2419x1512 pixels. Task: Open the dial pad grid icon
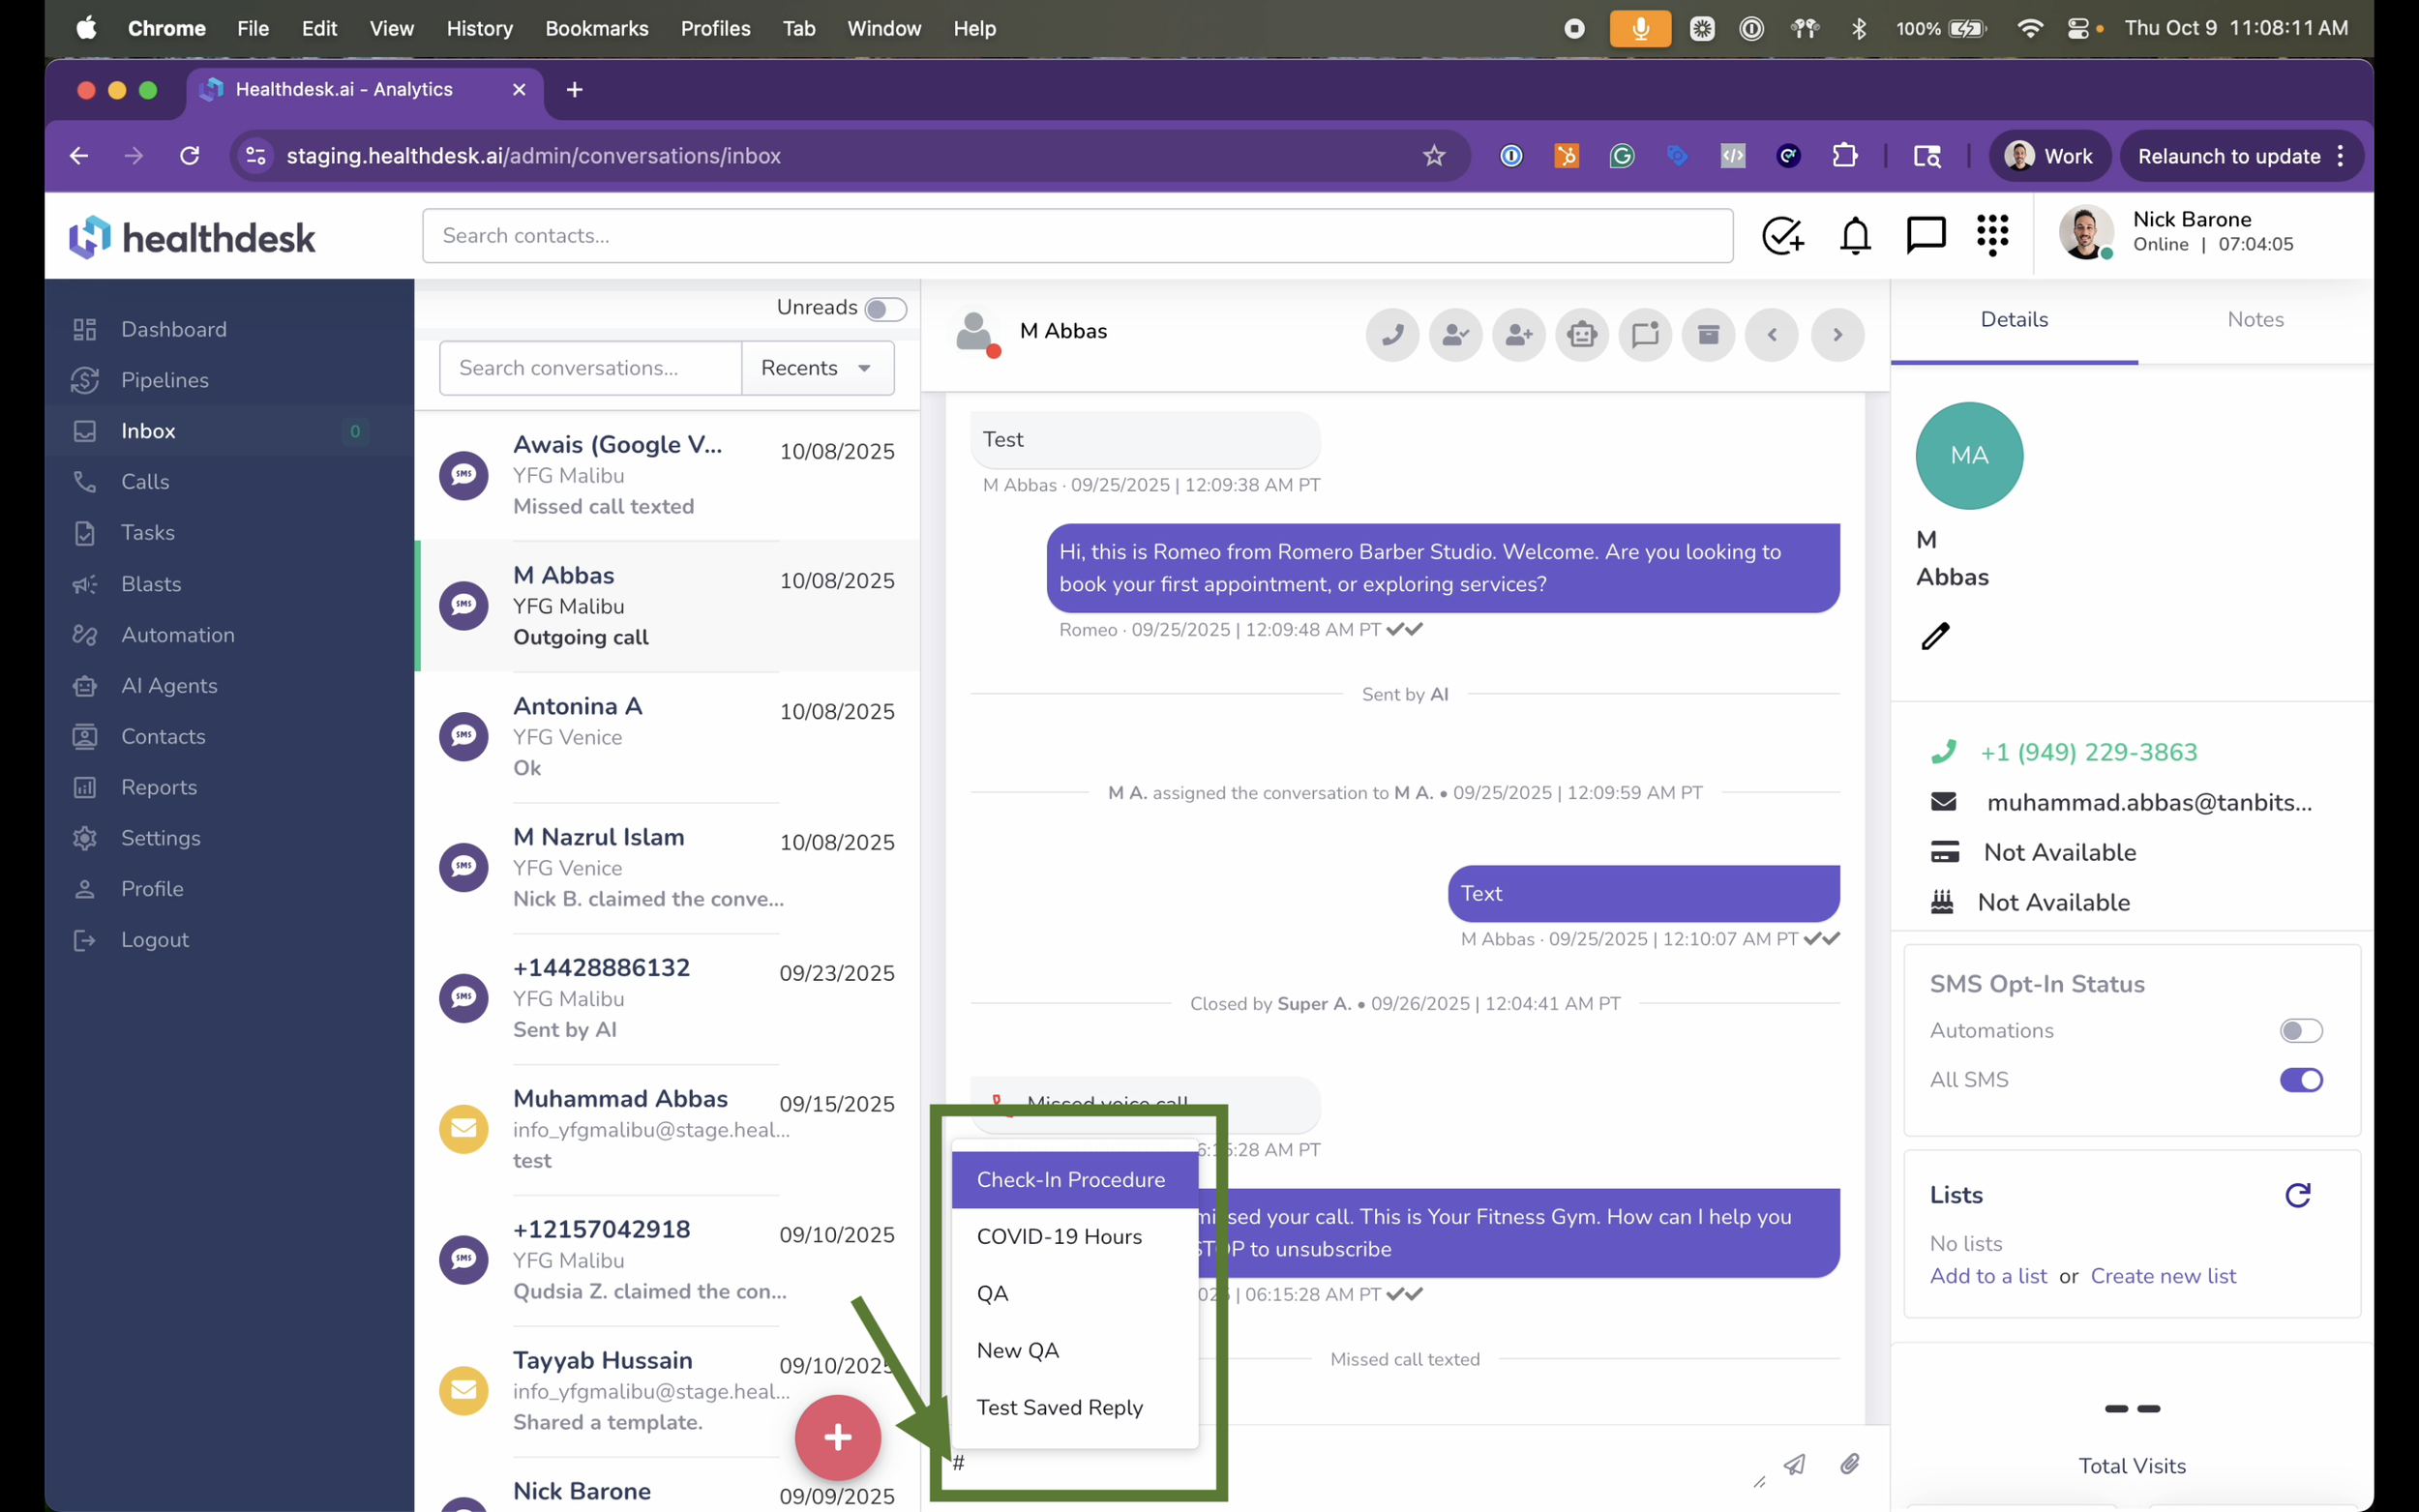pos(1992,236)
